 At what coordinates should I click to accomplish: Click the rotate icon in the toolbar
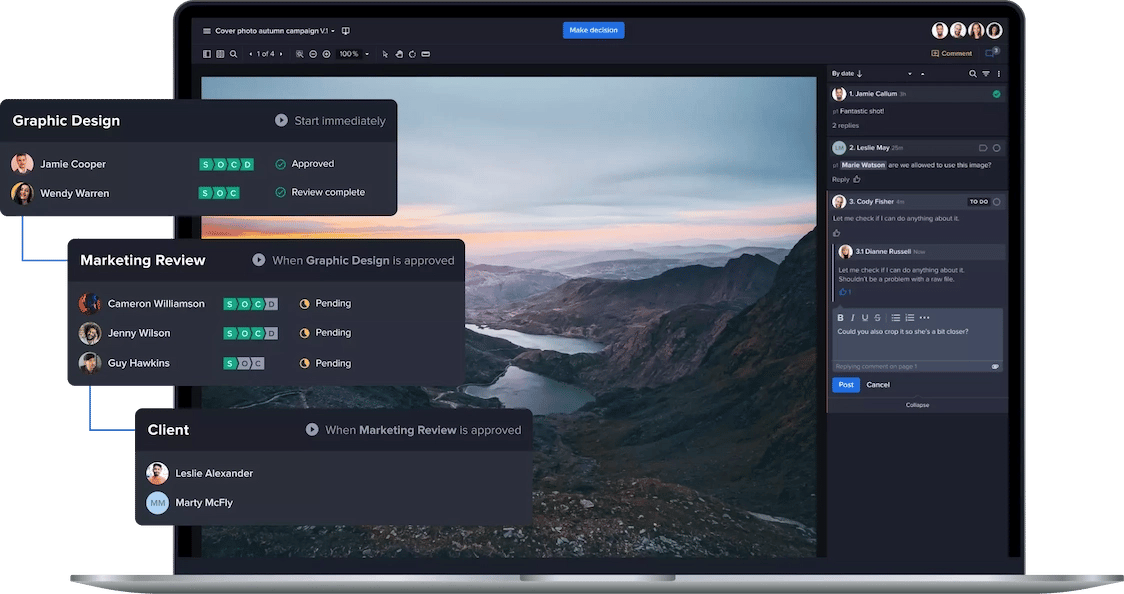[411, 54]
